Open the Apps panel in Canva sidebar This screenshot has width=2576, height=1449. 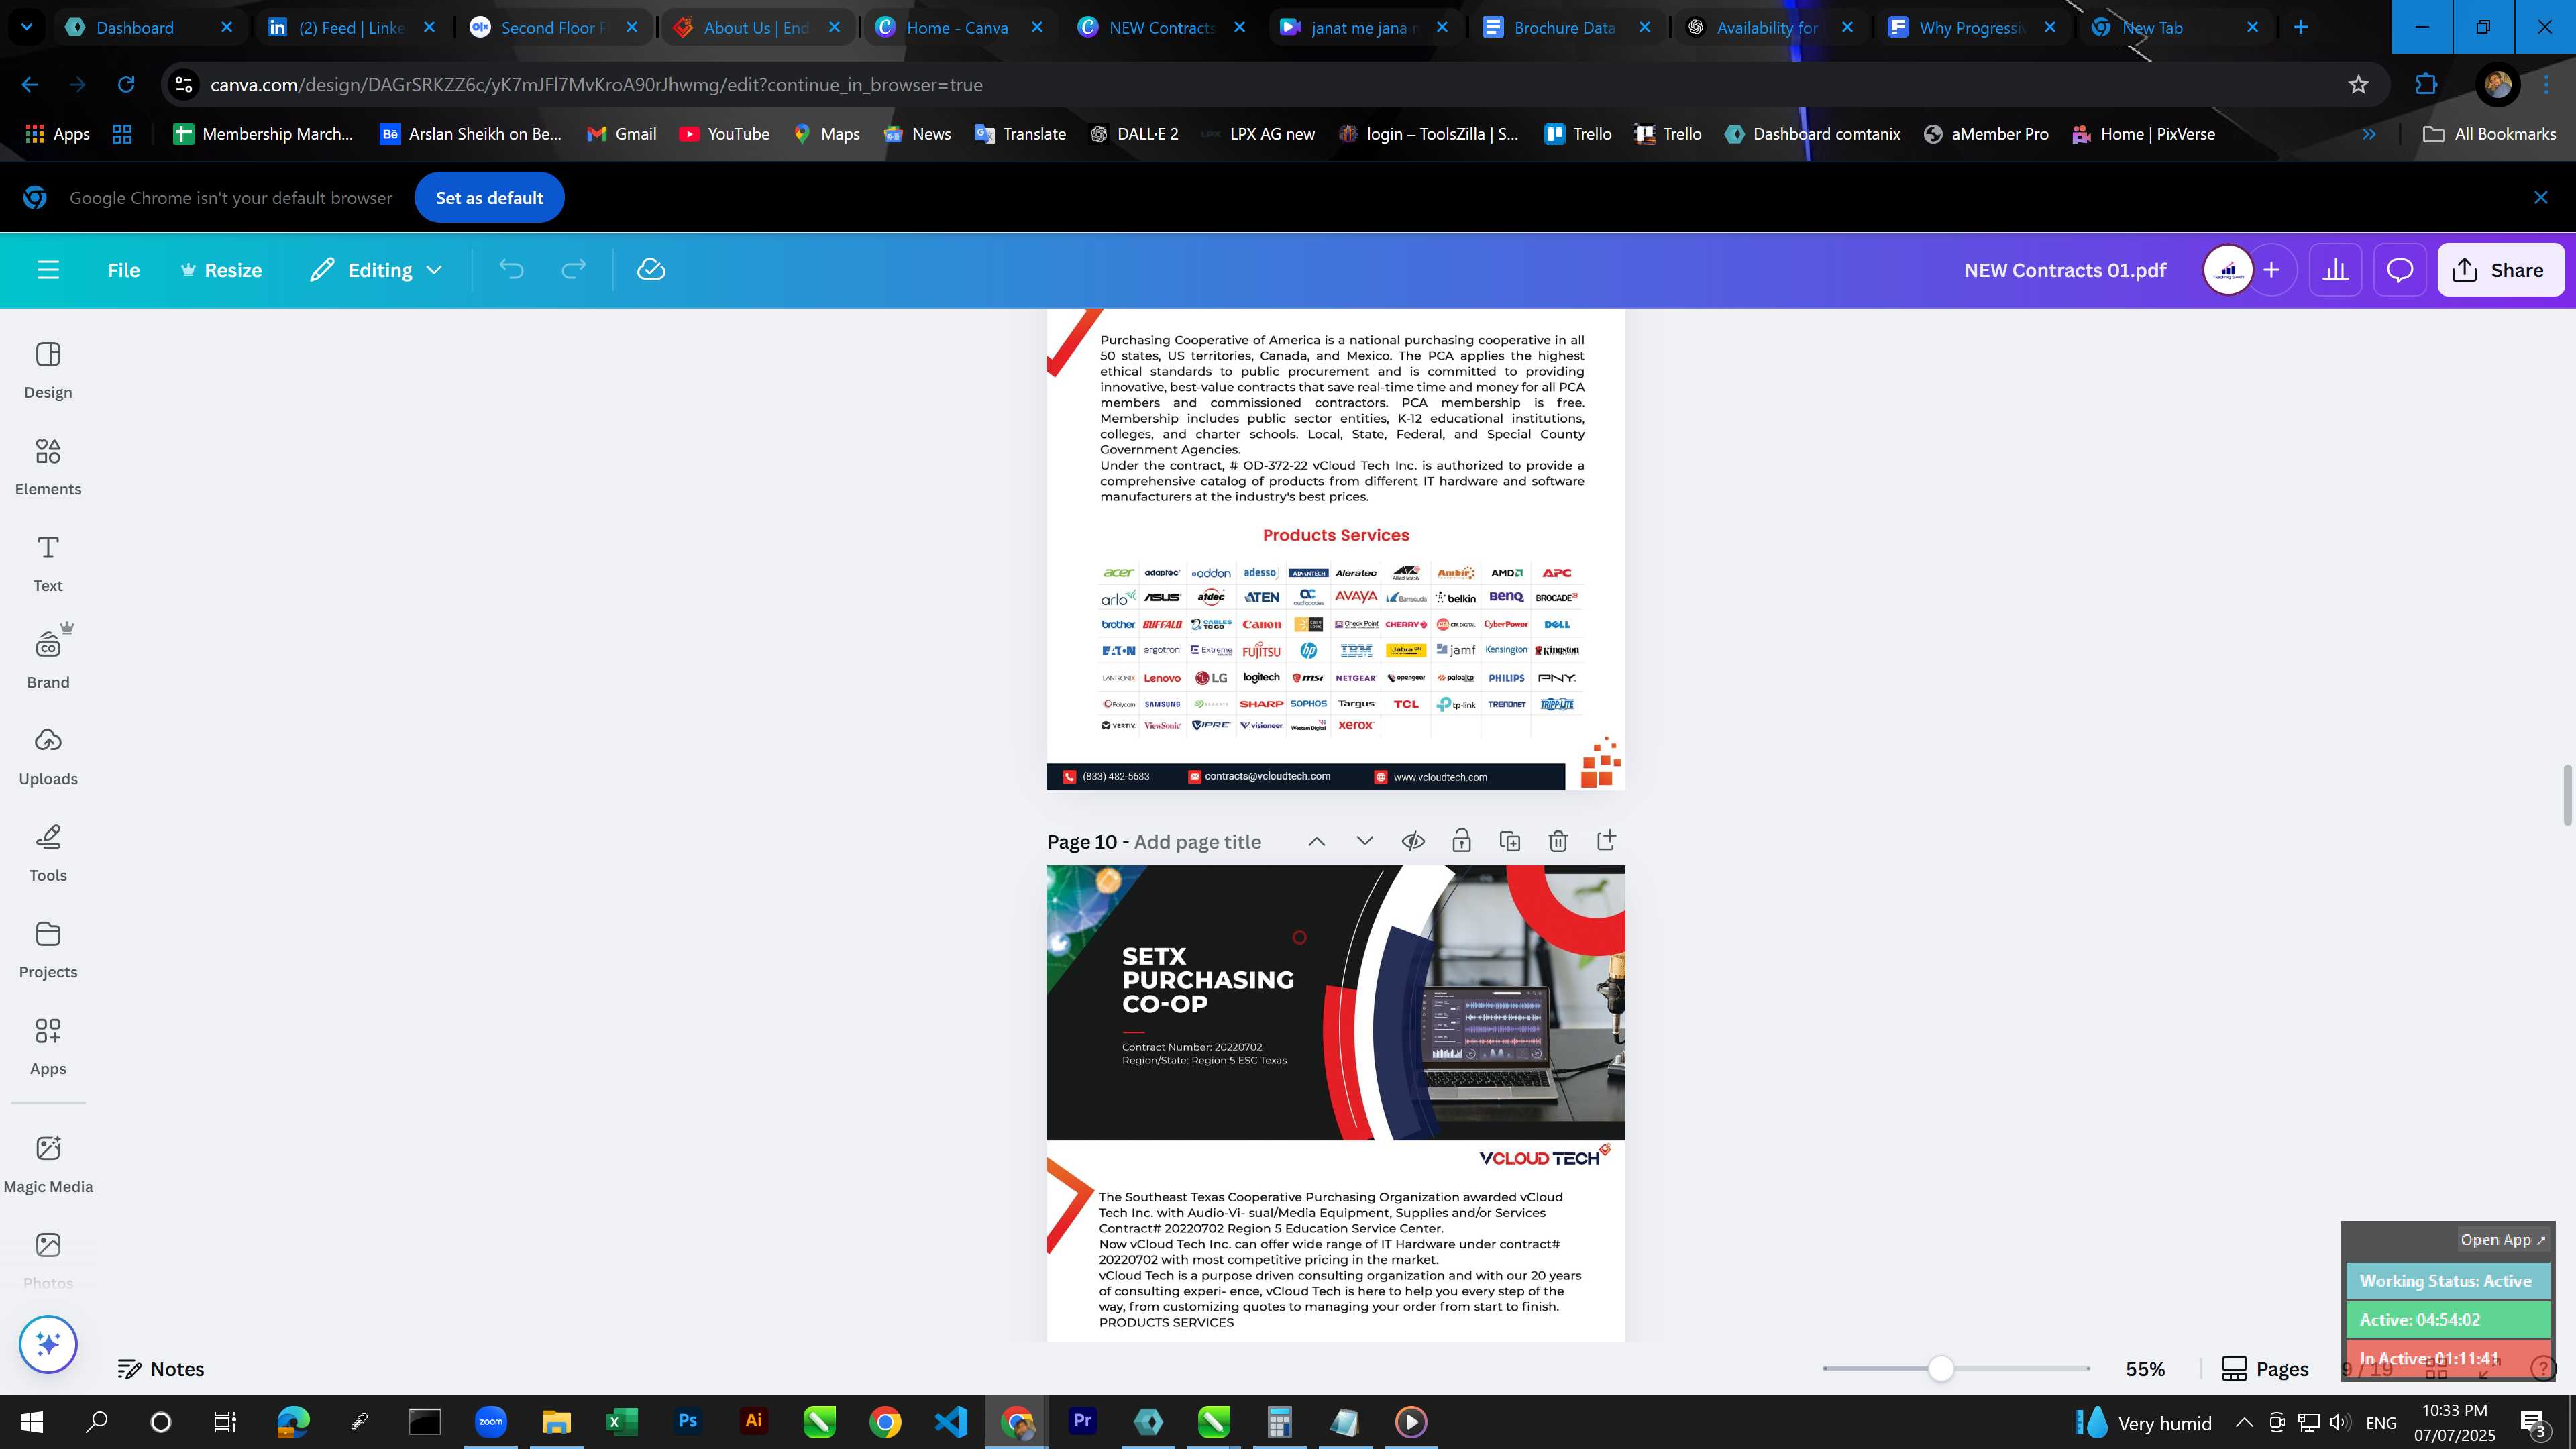point(48,1047)
